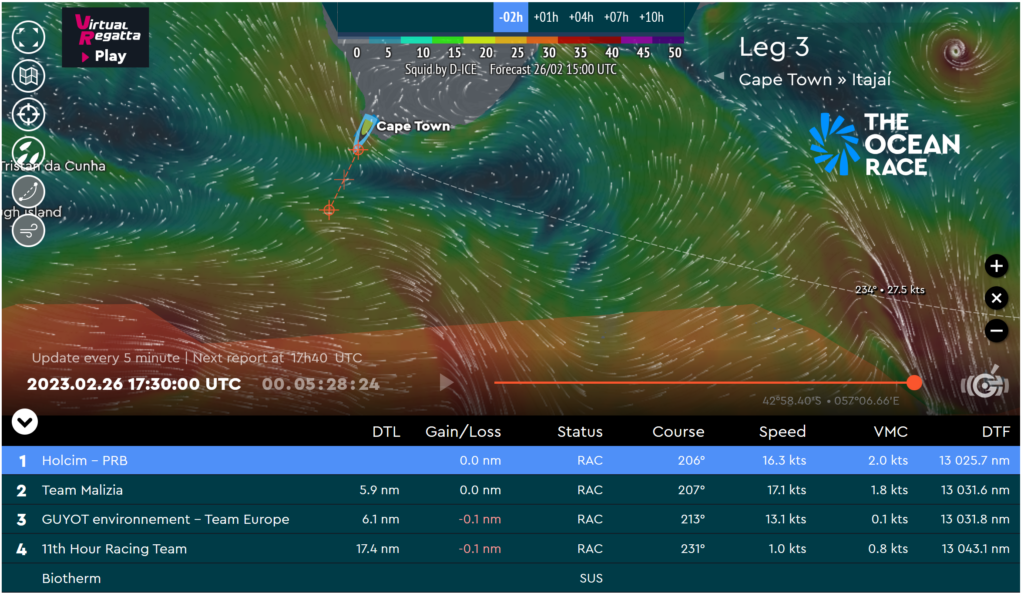
Task: Click the three boats fleet icon
Action: tap(28, 153)
